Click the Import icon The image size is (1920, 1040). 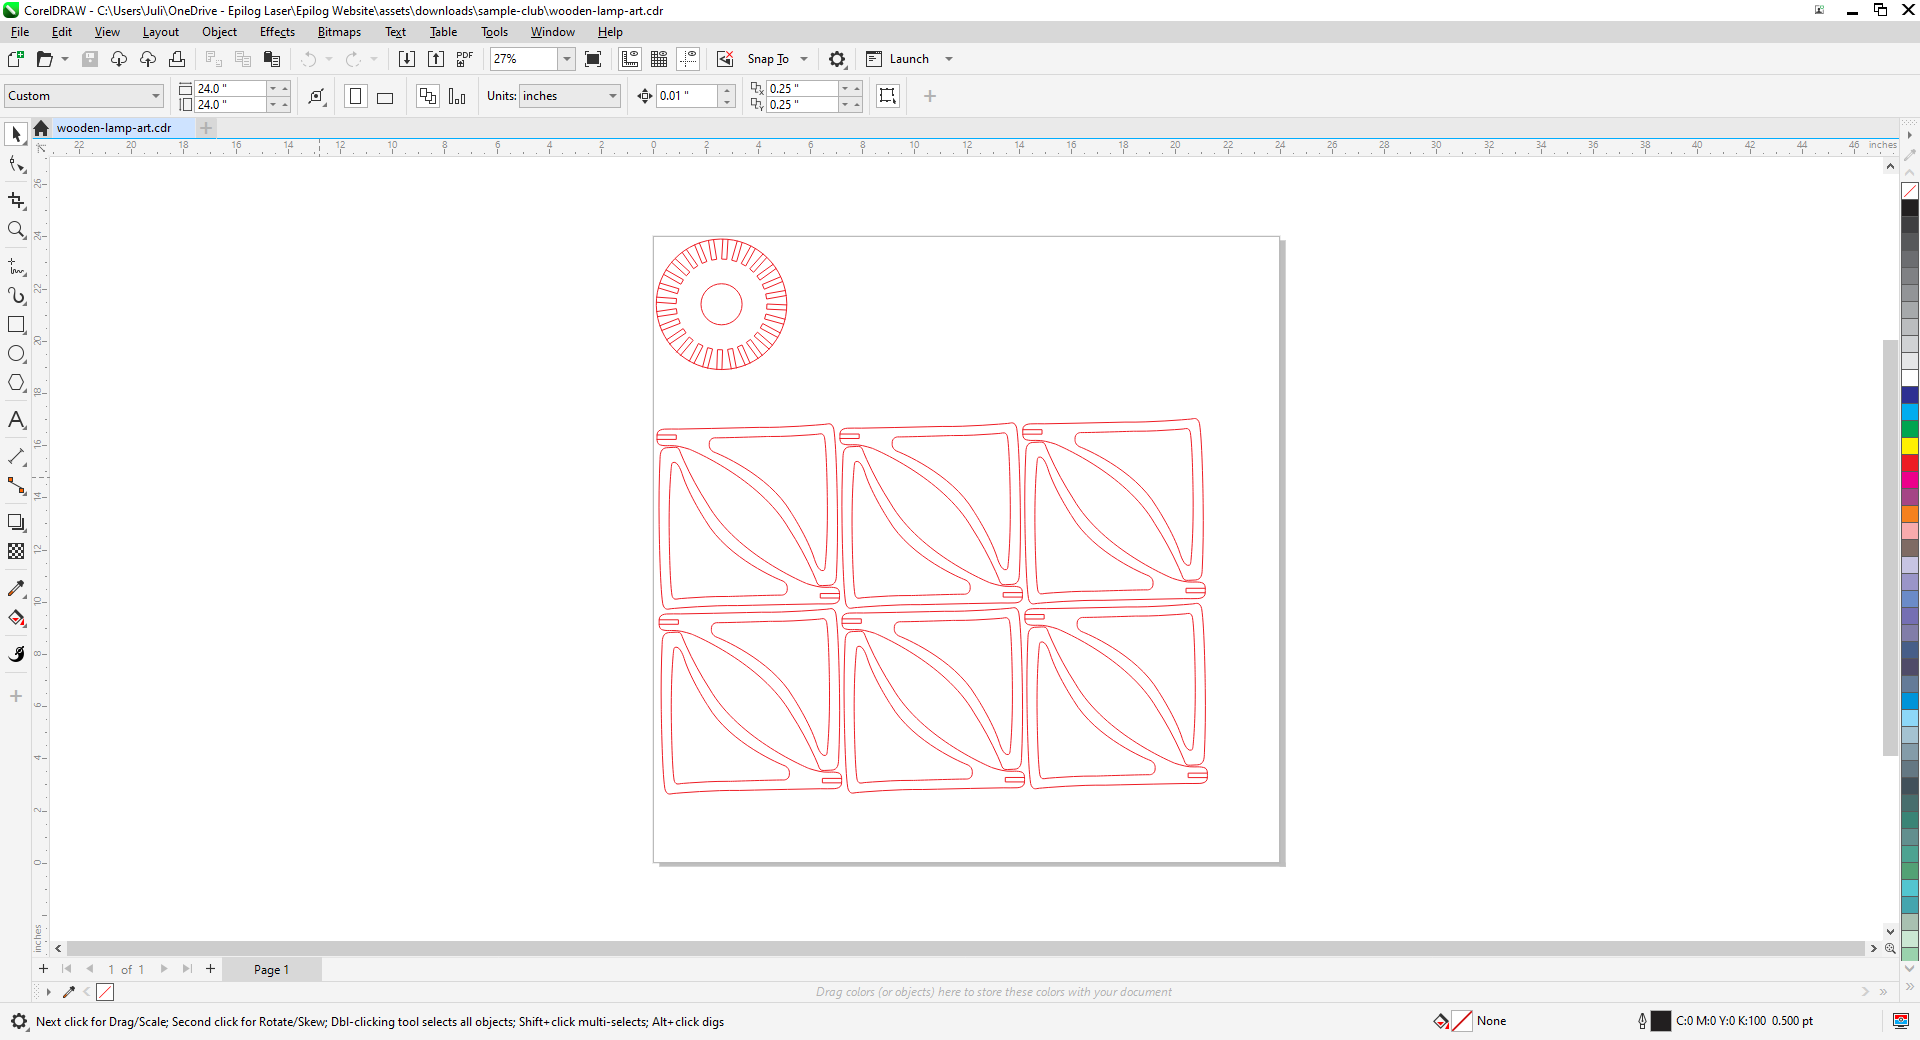point(407,59)
